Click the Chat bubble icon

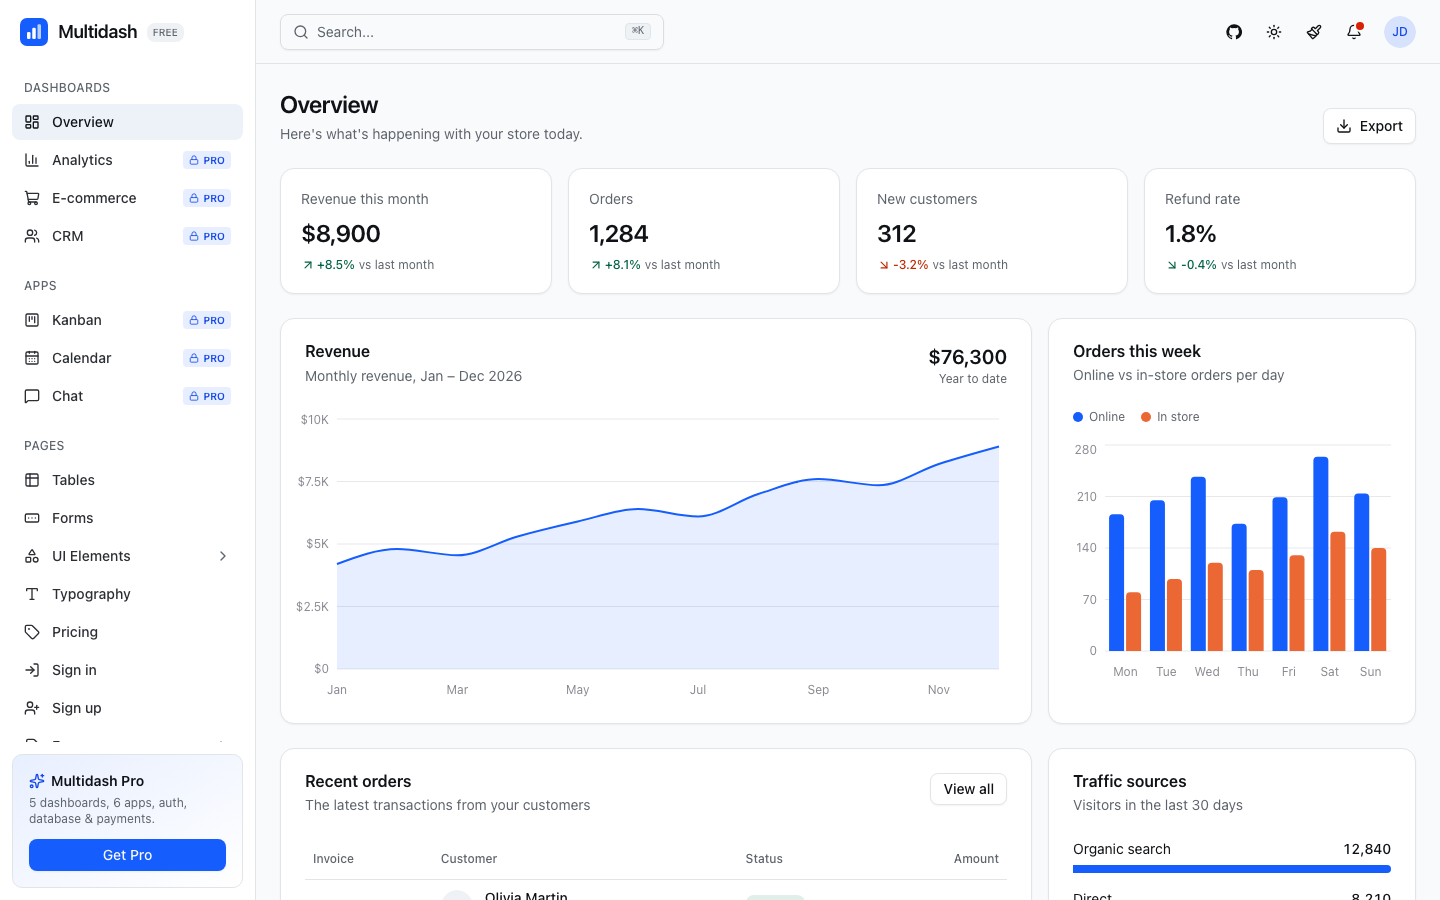pos(32,396)
